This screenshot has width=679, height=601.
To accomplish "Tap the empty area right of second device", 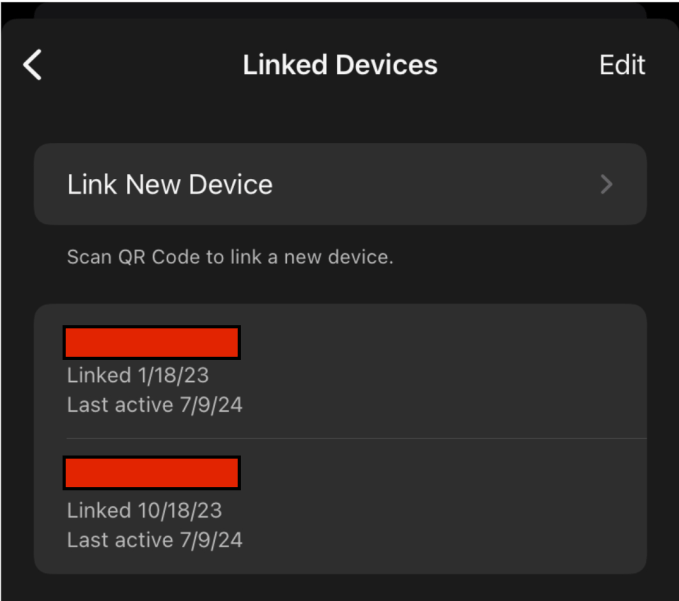I will click(x=480, y=506).
